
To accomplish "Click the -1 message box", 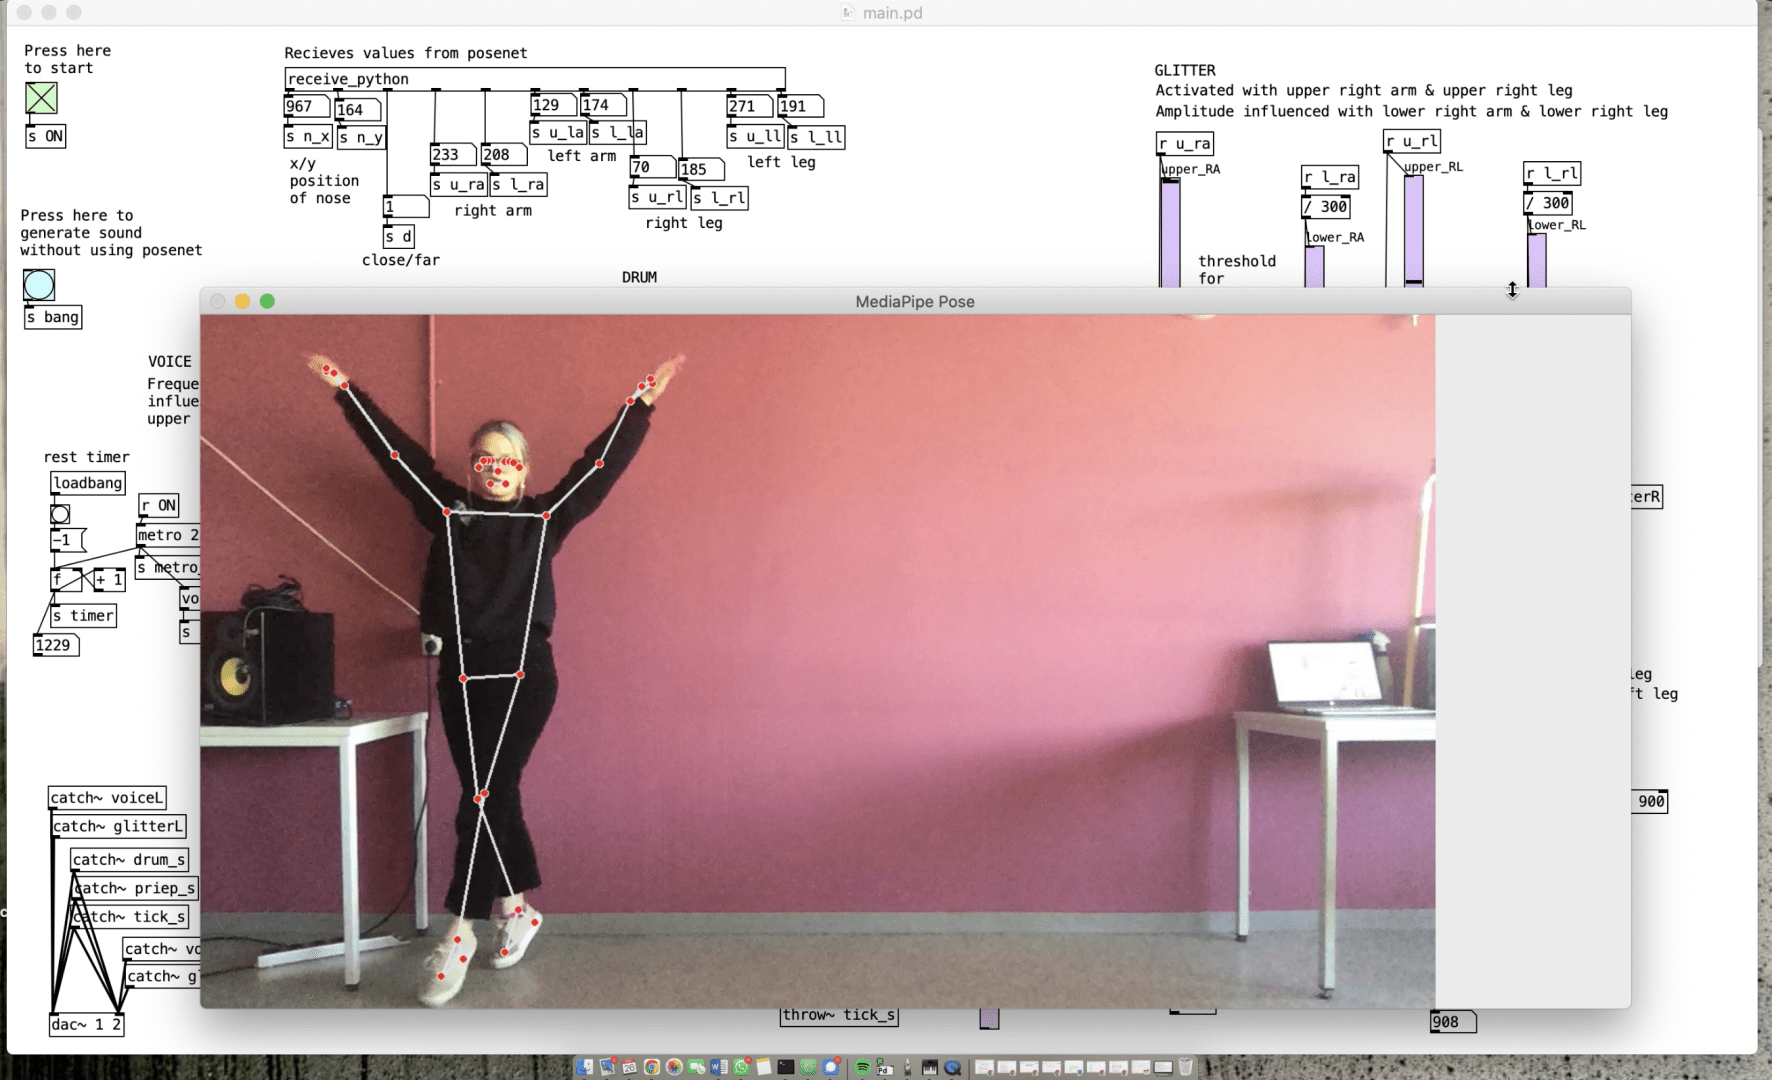I will point(67,540).
